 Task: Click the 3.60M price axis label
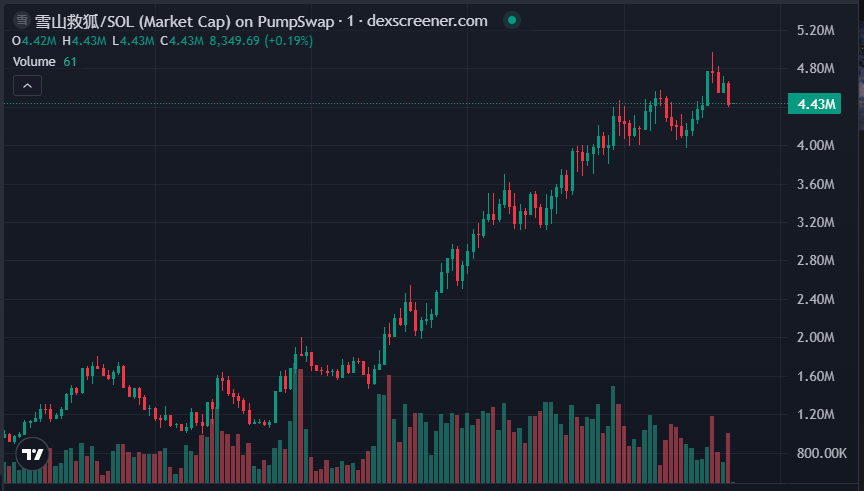pyautogui.click(x=816, y=184)
